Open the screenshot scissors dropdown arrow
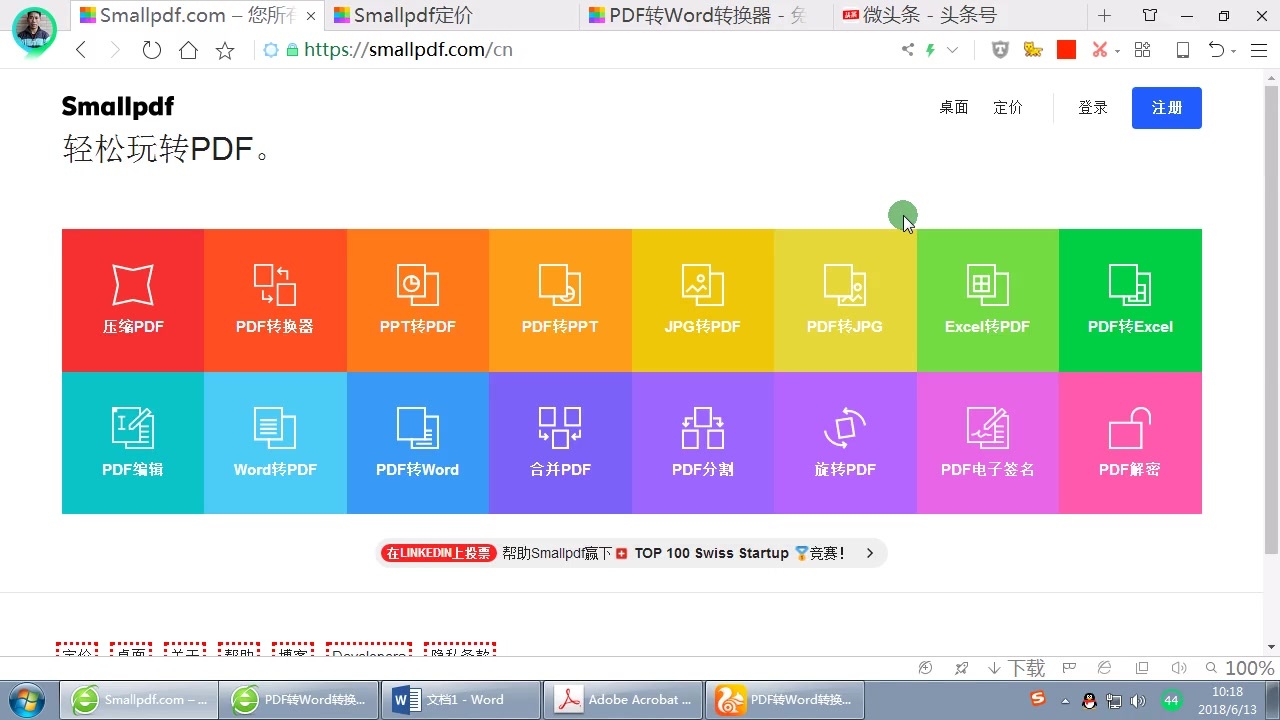This screenshot has height=720, width=1280. tap(1117, 51)
